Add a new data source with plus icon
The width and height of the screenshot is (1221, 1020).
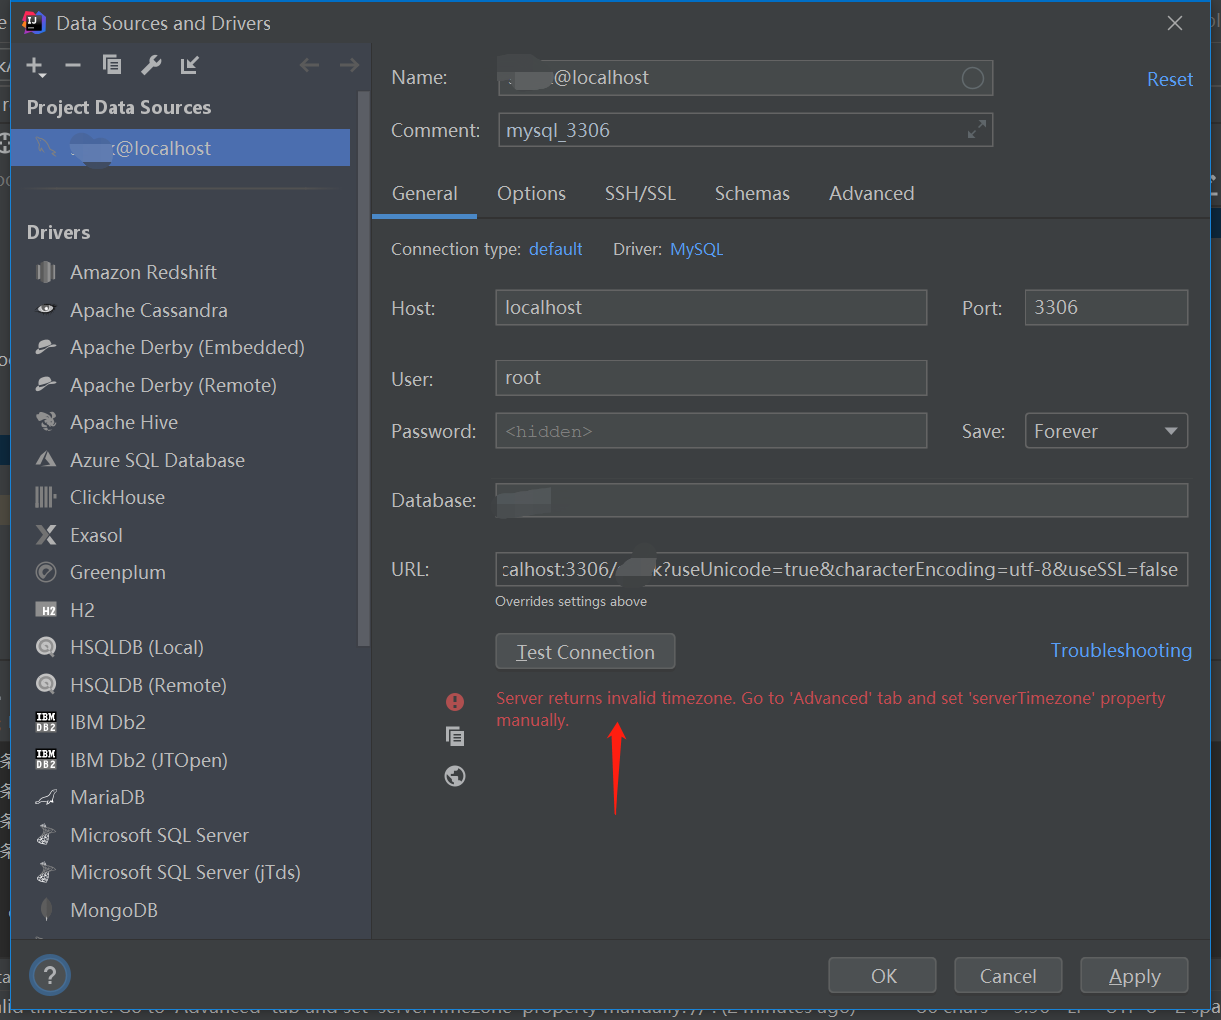[x=36, y=66]
